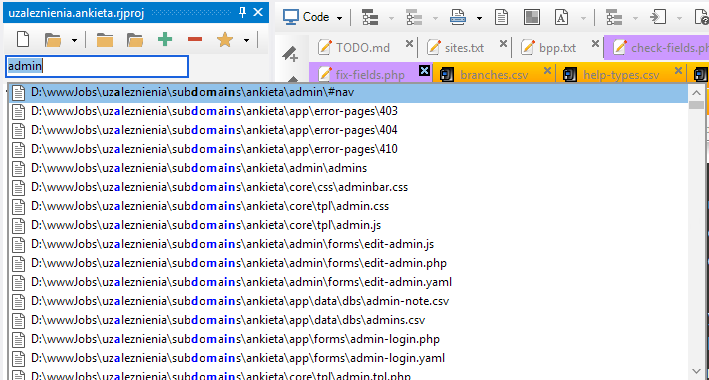
Task: Close the help-types.csv tab
Action: click(678, 71)
